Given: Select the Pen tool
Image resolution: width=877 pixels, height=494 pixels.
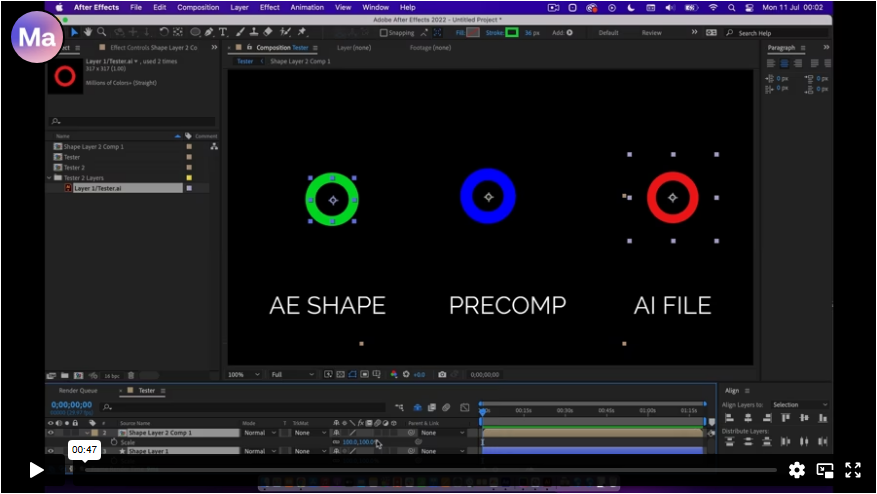Looking at the screenshot, I should [x=209, y=32].
